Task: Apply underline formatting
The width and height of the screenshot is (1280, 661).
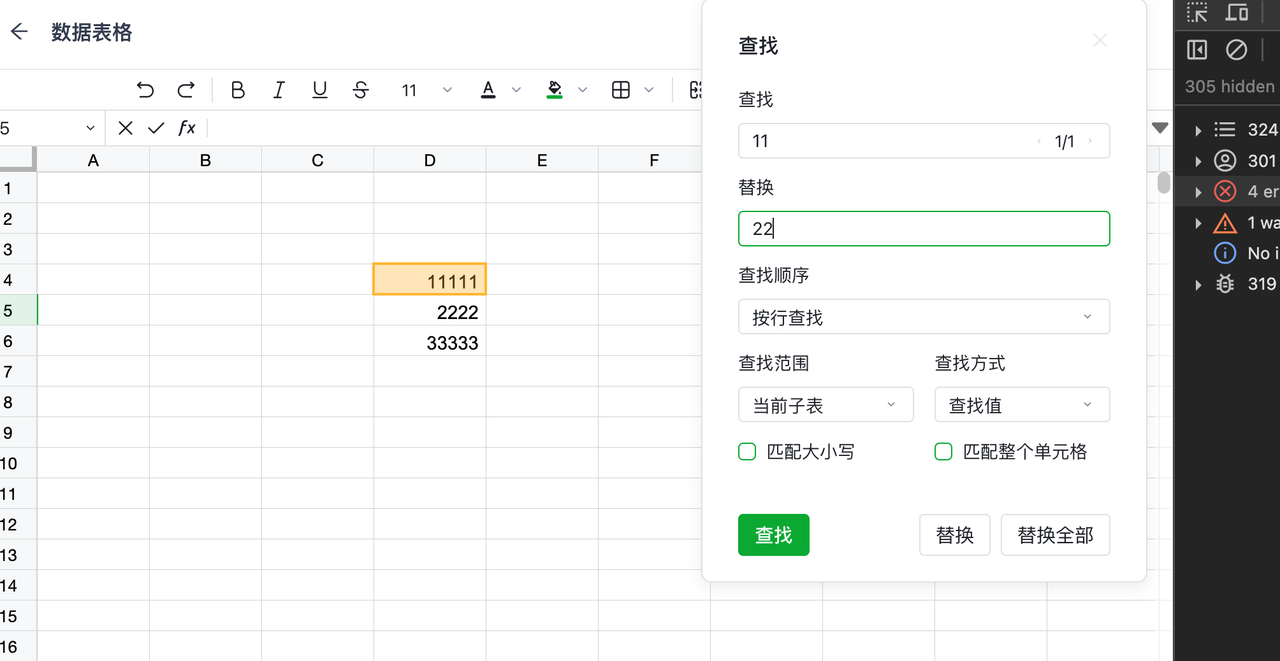Action: pyautogui.click(x=320, y=90)
